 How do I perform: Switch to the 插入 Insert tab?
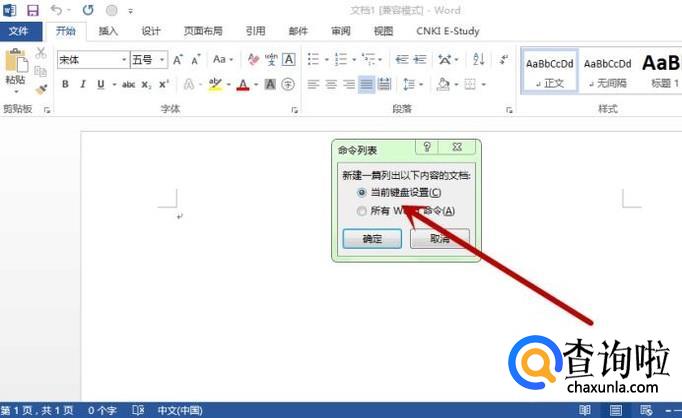[108, 31]
